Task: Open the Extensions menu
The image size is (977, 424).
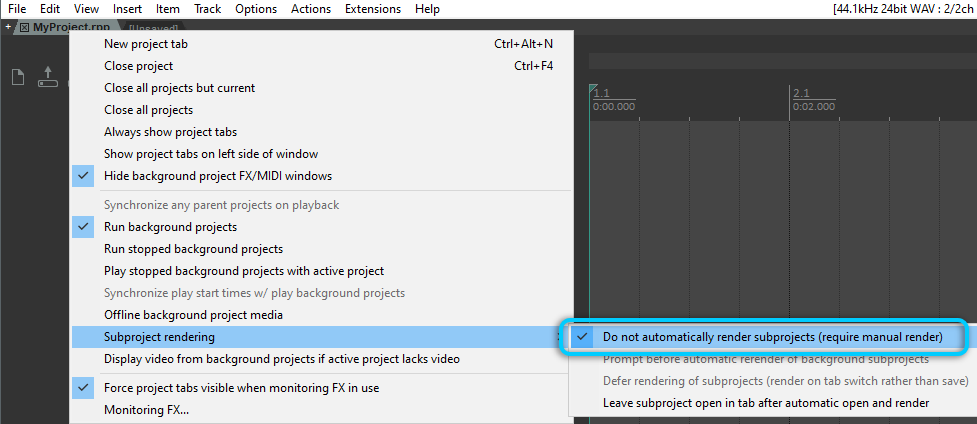Action: pyautogui.click(x=372, y=9)
